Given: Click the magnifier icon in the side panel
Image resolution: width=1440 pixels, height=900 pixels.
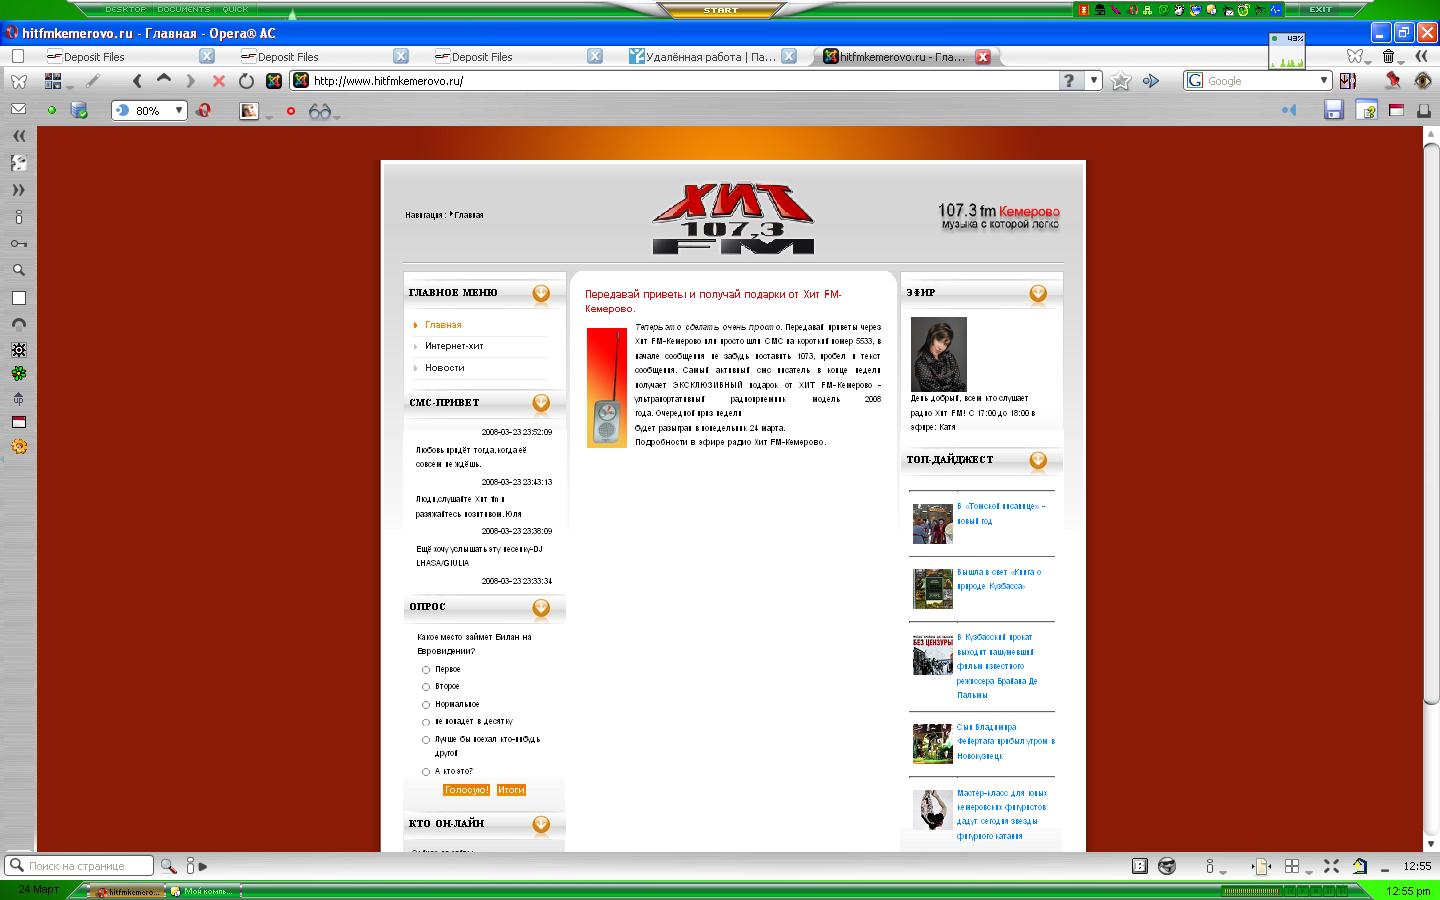Looking at the screenshot, I should (x=18, y=270).
